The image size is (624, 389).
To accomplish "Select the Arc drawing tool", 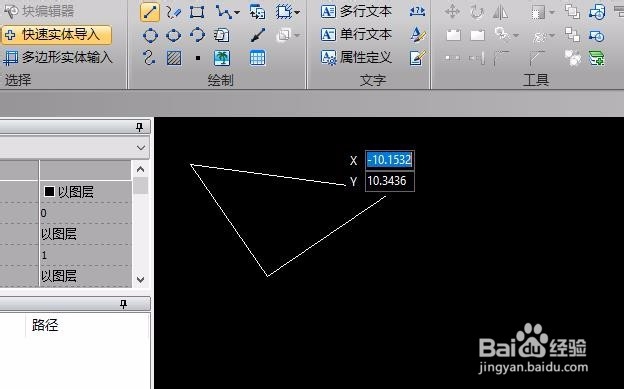I will click(x=197, y=35).
